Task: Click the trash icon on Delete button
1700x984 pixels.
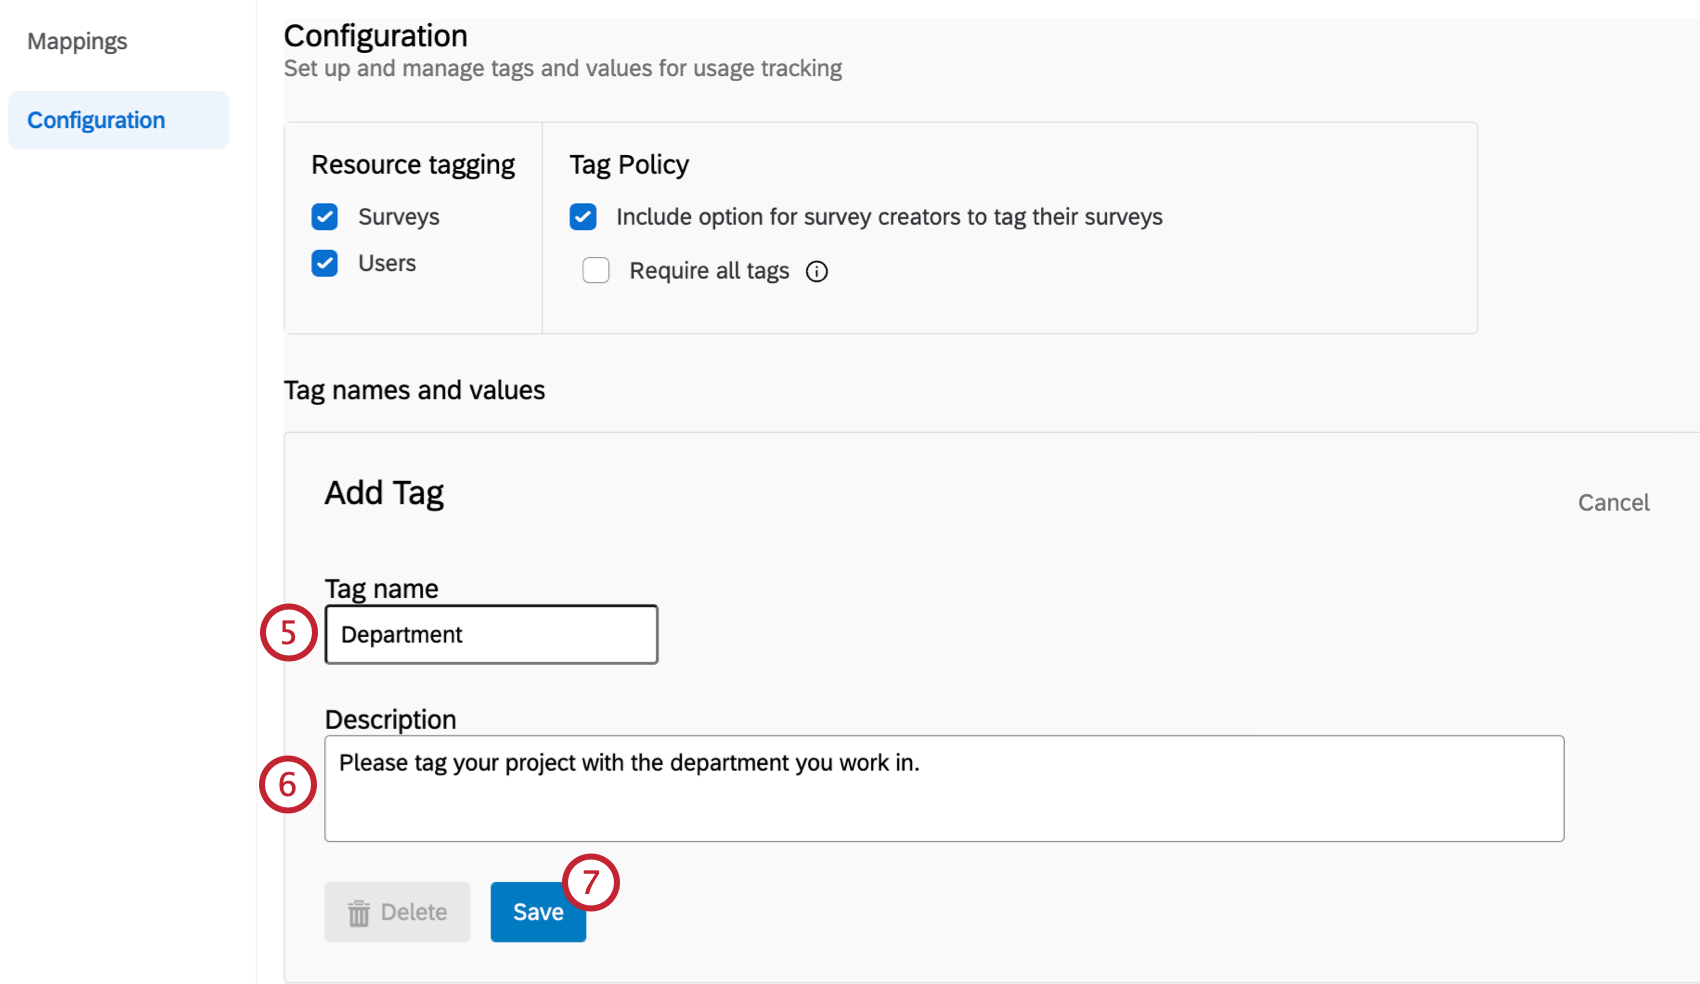Action: (360, 911)
